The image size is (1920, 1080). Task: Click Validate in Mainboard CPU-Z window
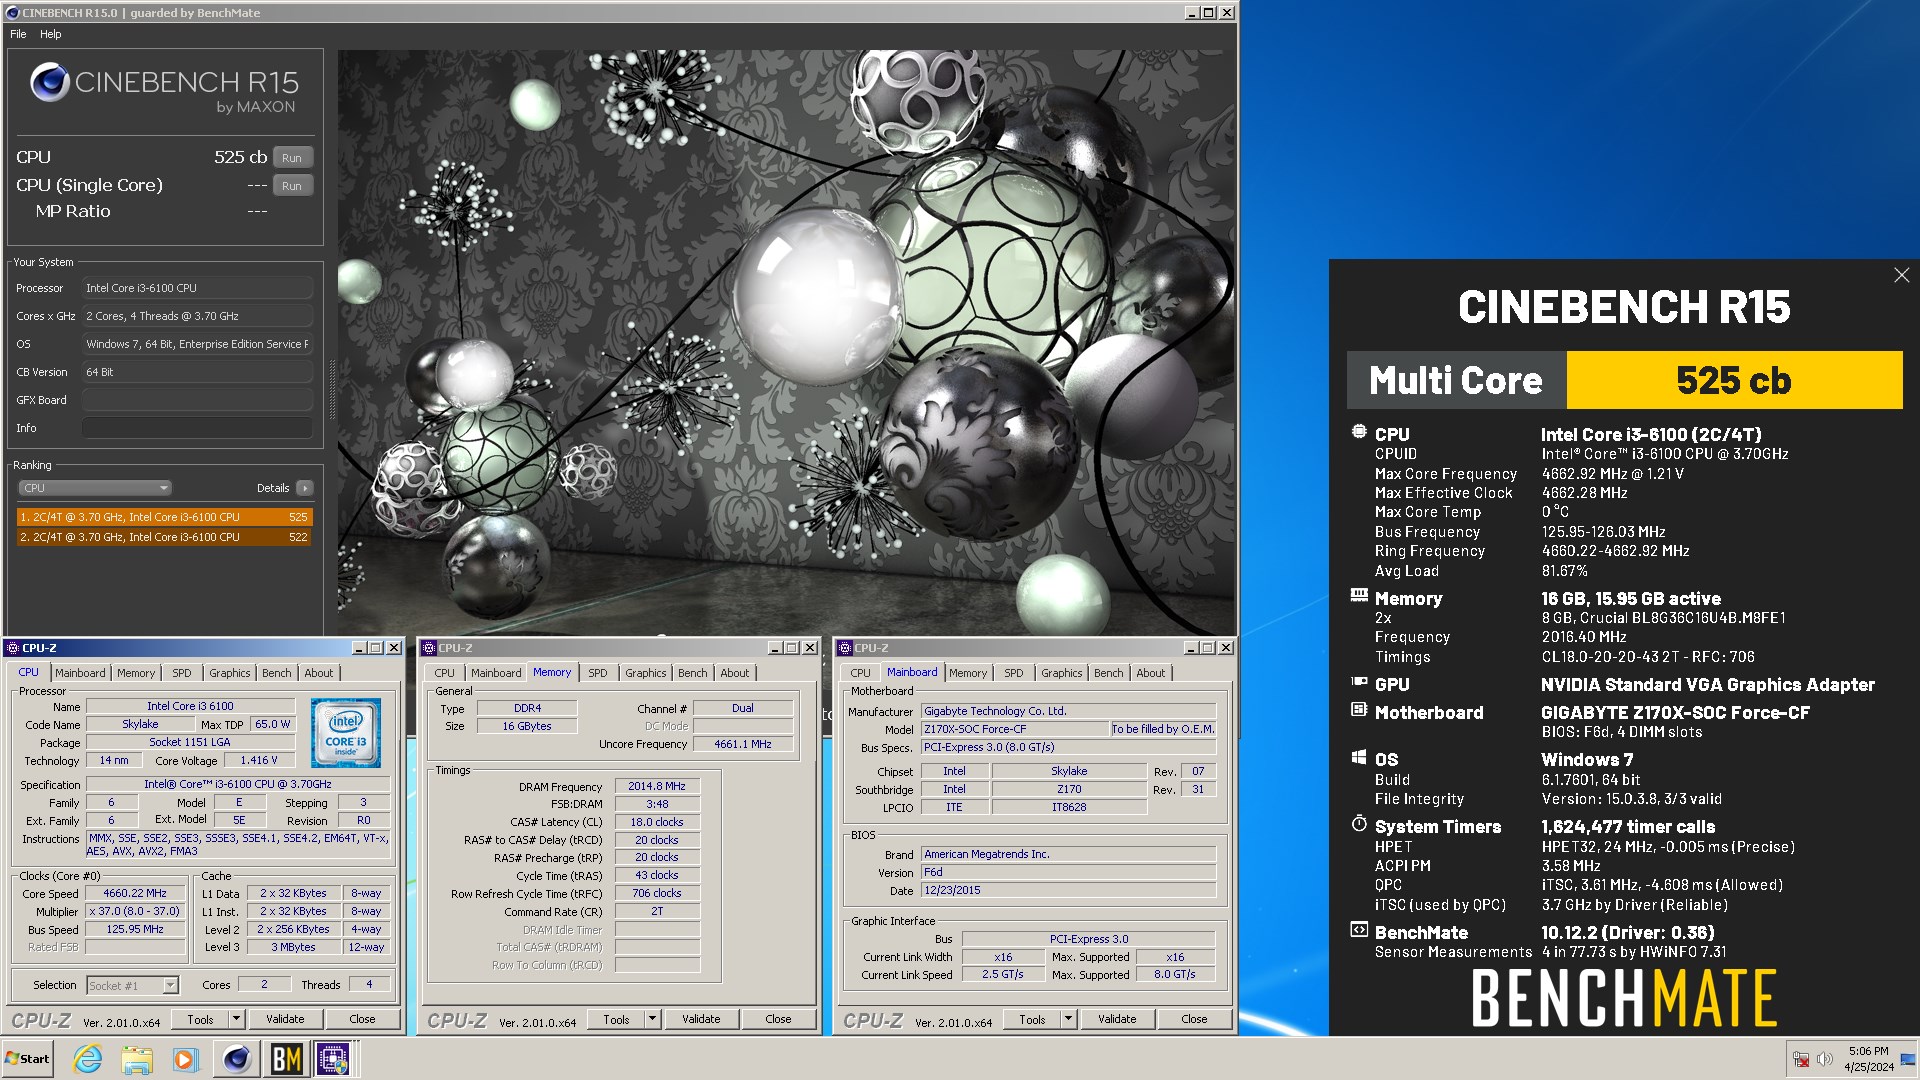click(1117, 1019)
